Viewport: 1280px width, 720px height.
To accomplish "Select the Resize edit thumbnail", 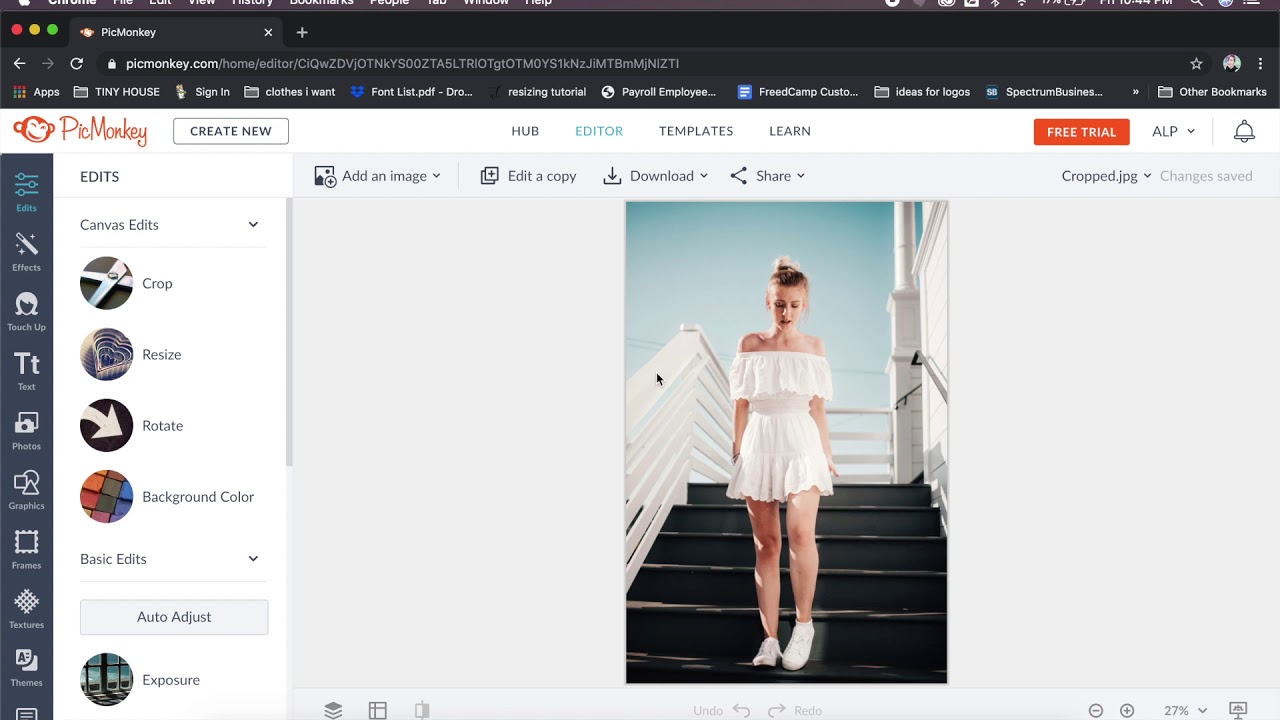I will click(x=106, y=354).
